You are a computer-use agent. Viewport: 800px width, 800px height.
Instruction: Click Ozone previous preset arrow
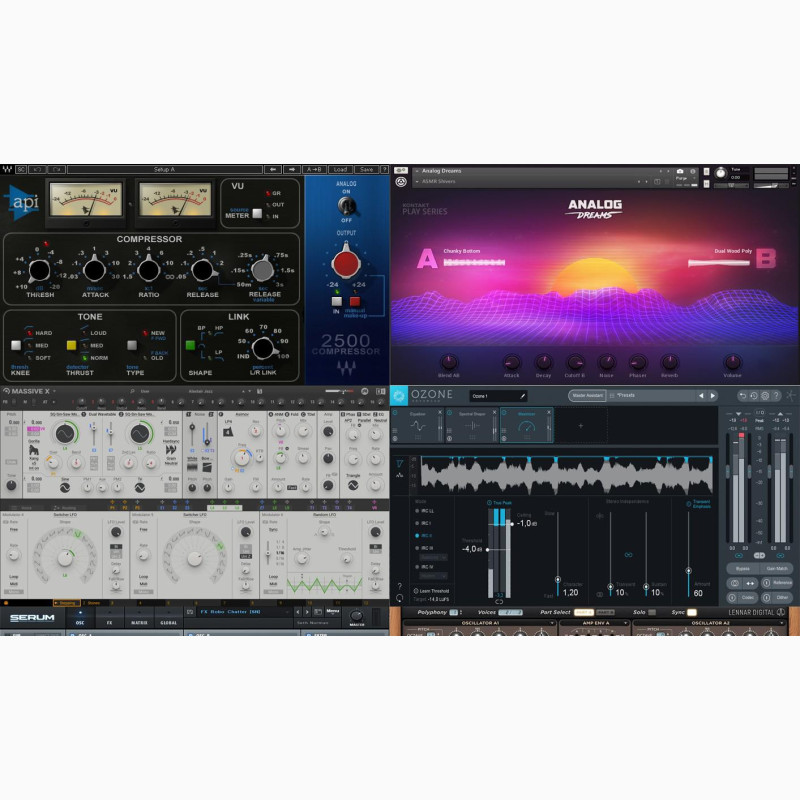coord(701,395)
